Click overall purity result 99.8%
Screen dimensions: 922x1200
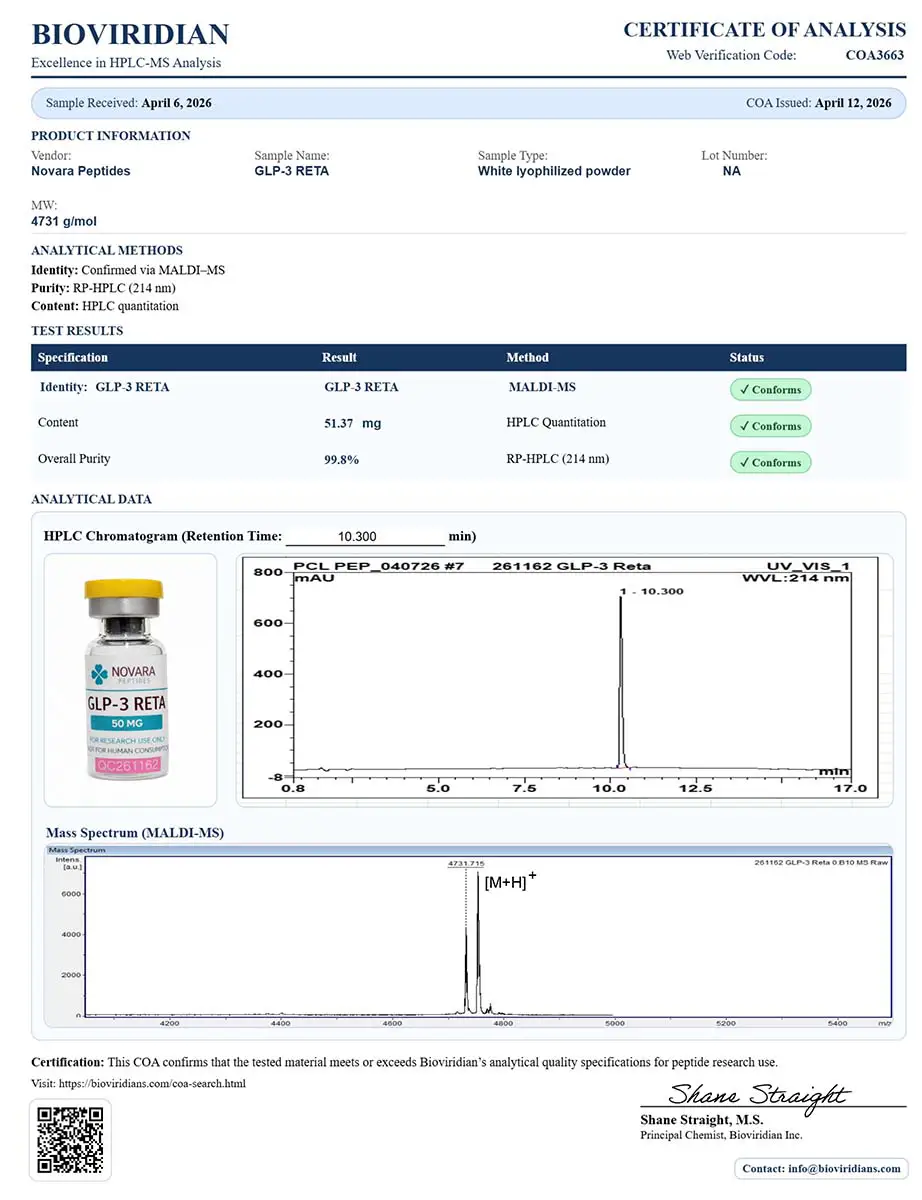click(x=342, y=460)
